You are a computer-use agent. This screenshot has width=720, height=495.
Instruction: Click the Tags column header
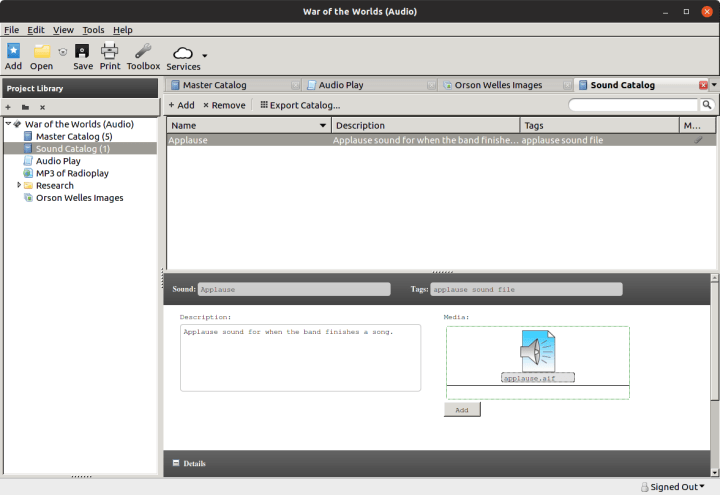(599, 125)
